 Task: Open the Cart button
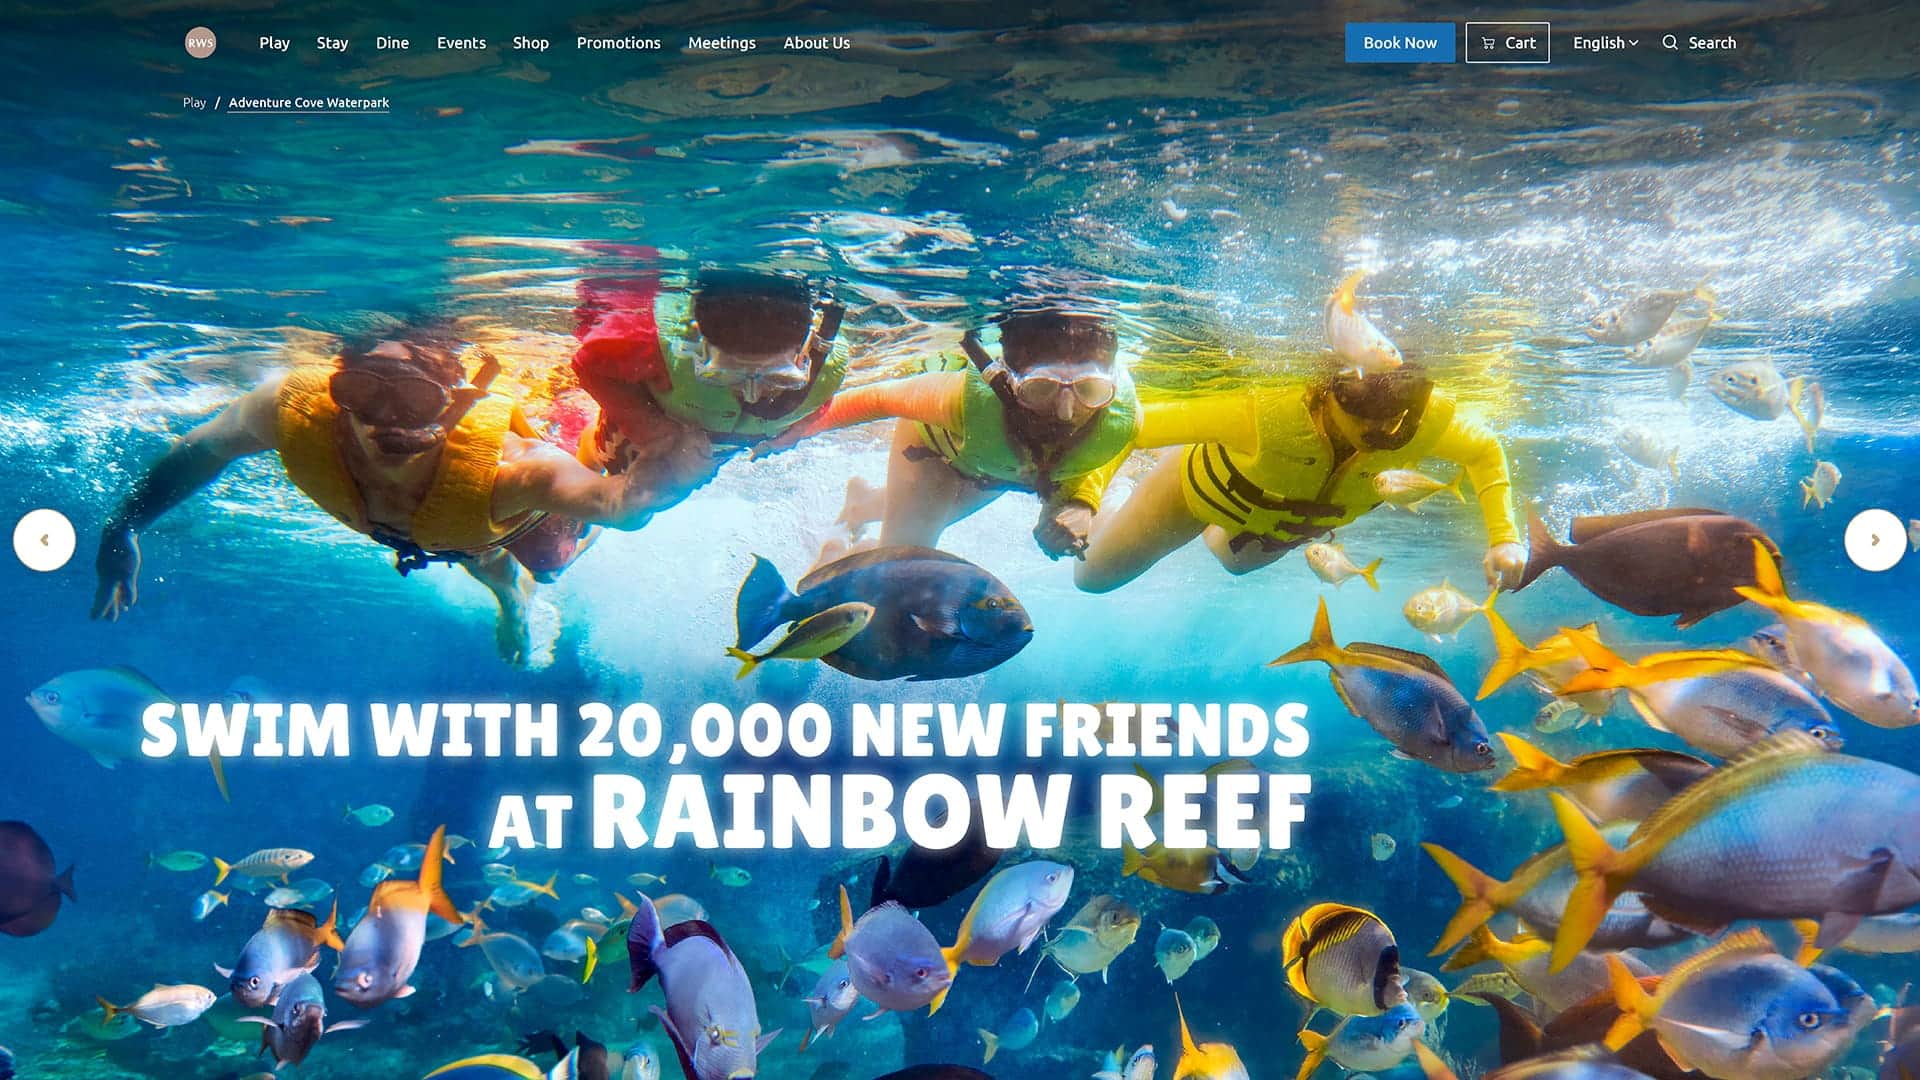(1507, 43)
